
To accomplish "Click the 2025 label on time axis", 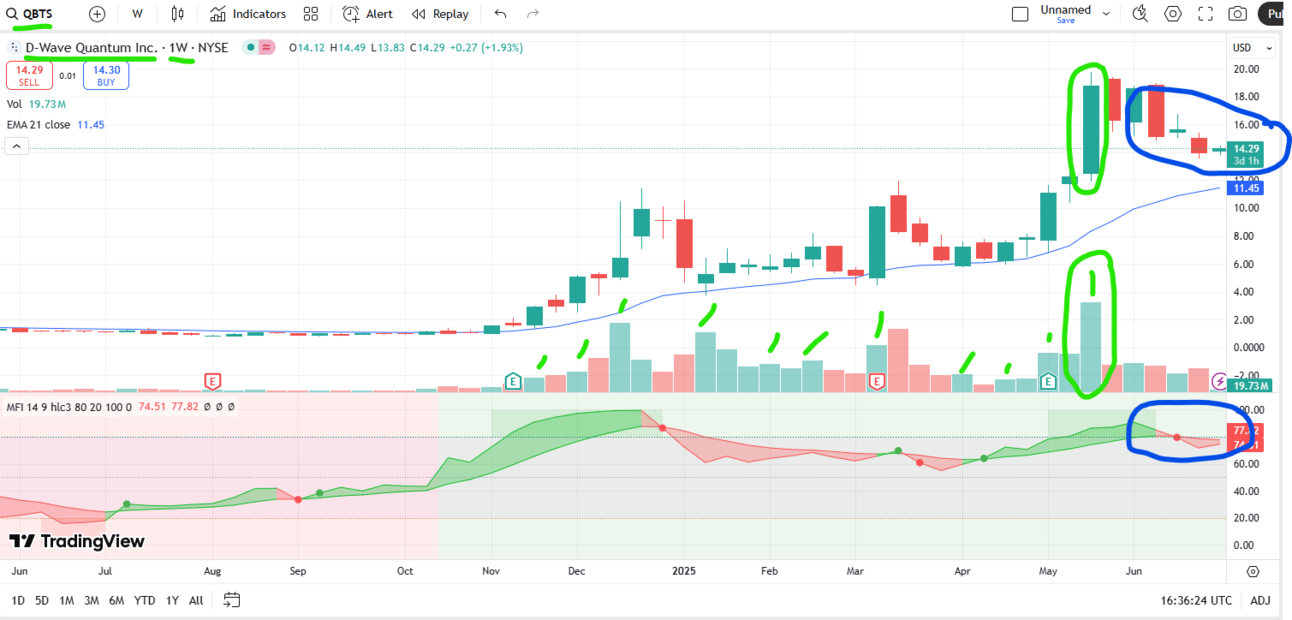I will (x=684, y=571).
